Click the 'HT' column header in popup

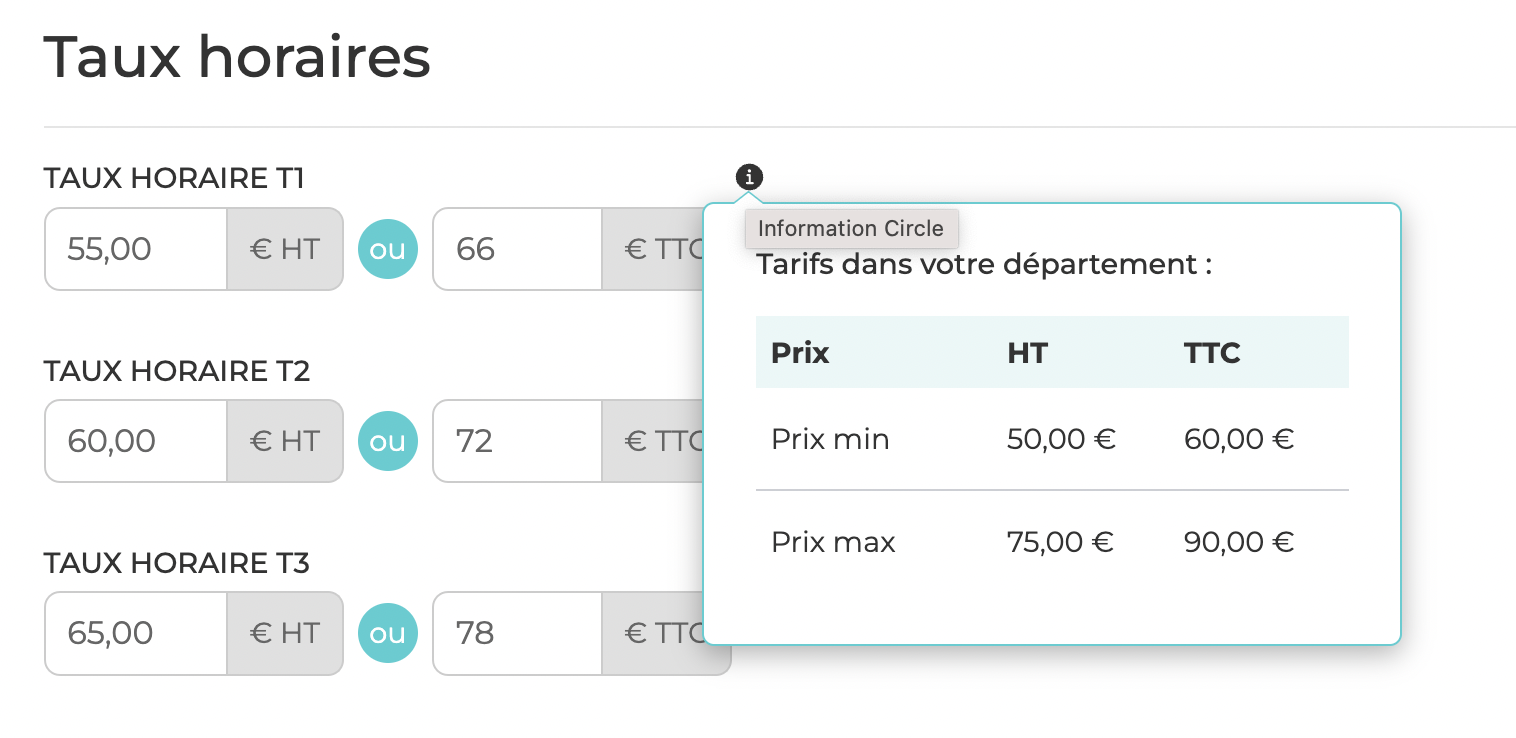pos(1027,352)
